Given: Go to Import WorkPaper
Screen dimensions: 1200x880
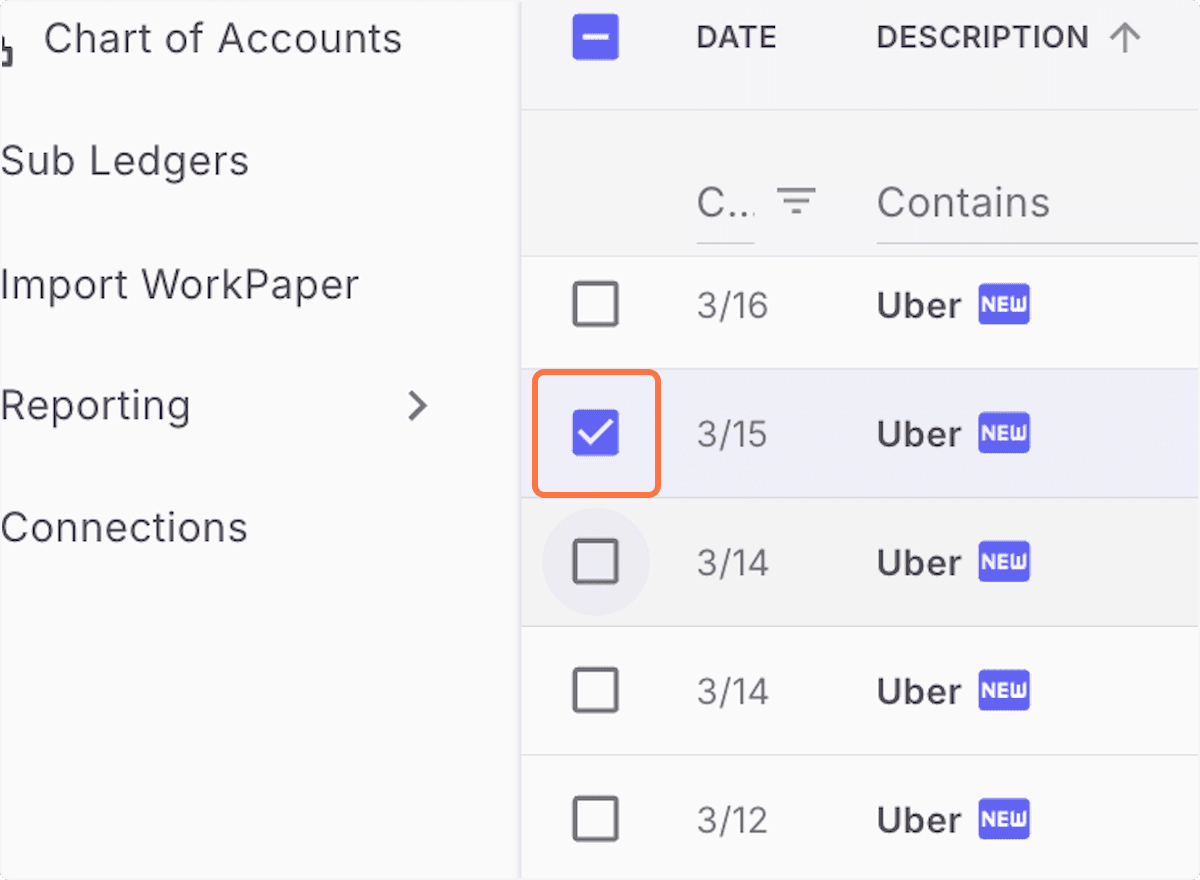Looking at the screenshot, I should (180, 284).
